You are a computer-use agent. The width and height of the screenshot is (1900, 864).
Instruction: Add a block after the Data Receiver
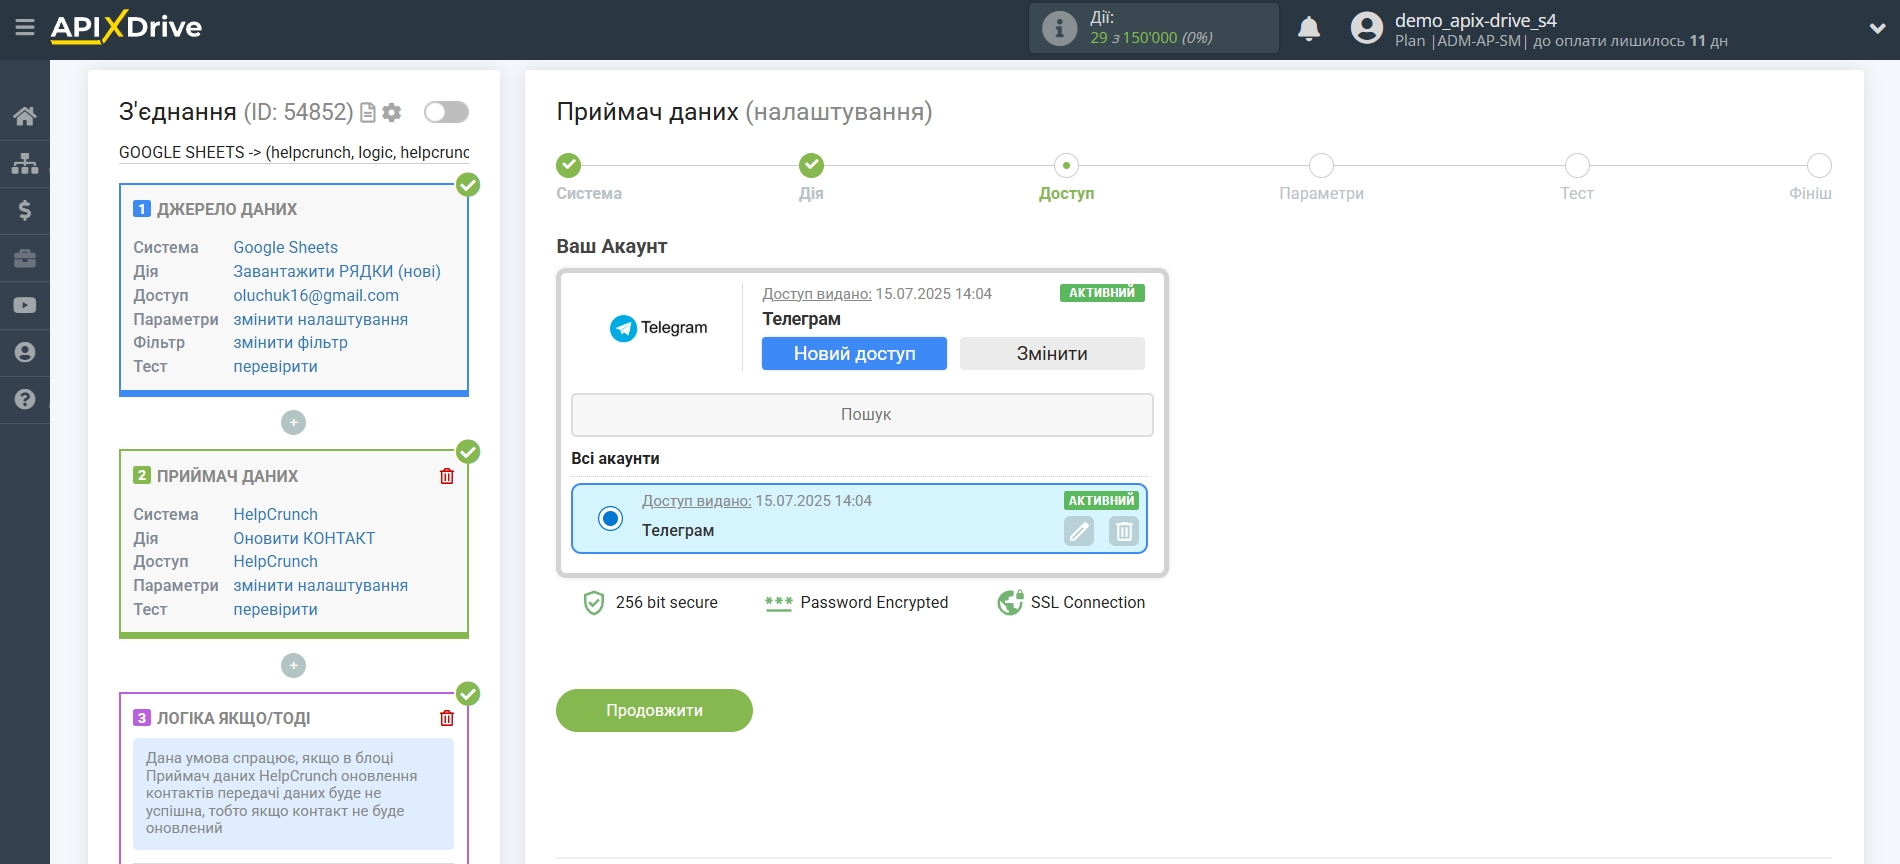coord(293,665)
